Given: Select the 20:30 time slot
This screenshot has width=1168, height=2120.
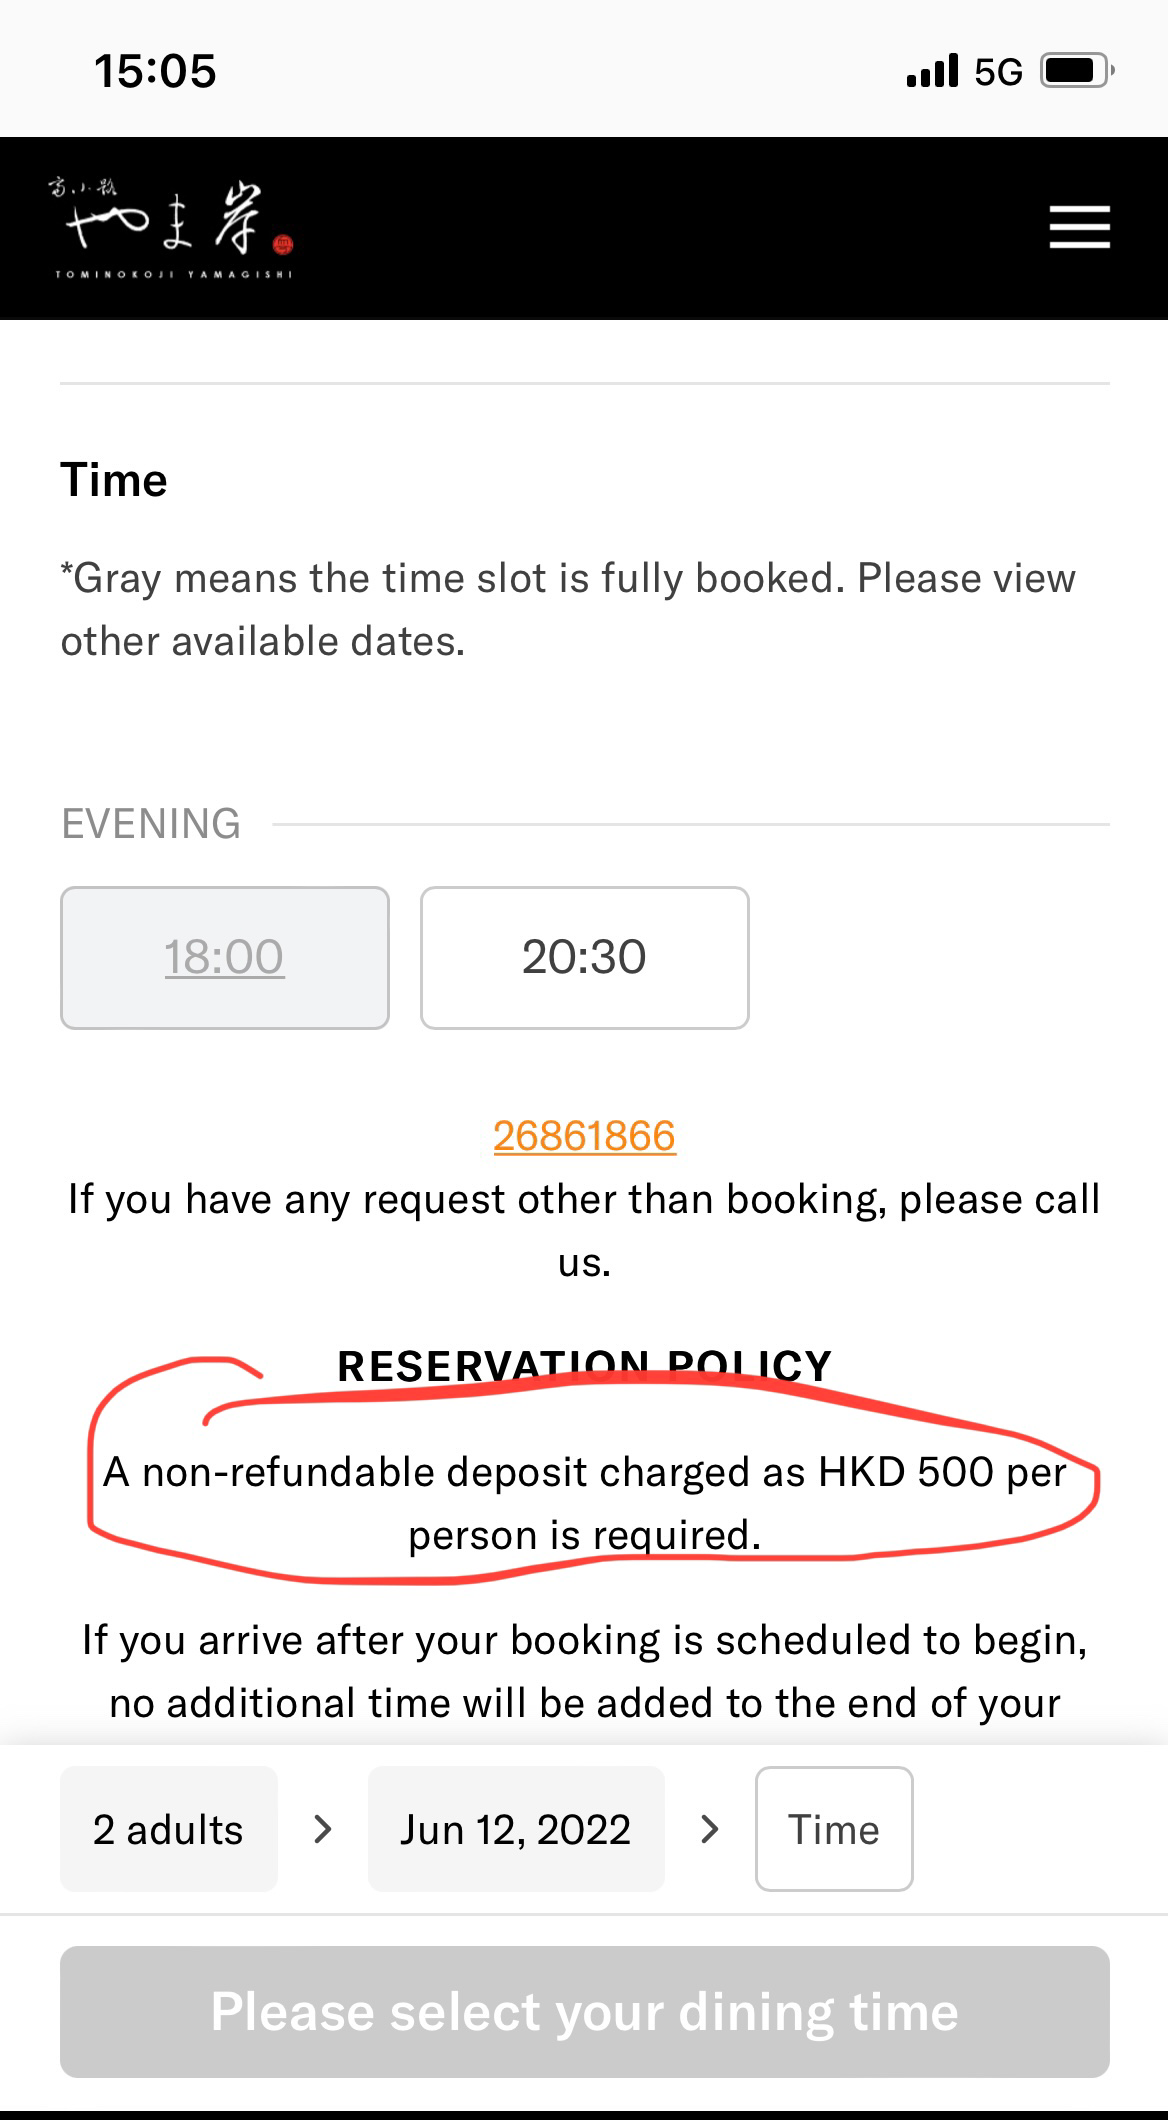Looking at the screenshot, I should [585, 958].
